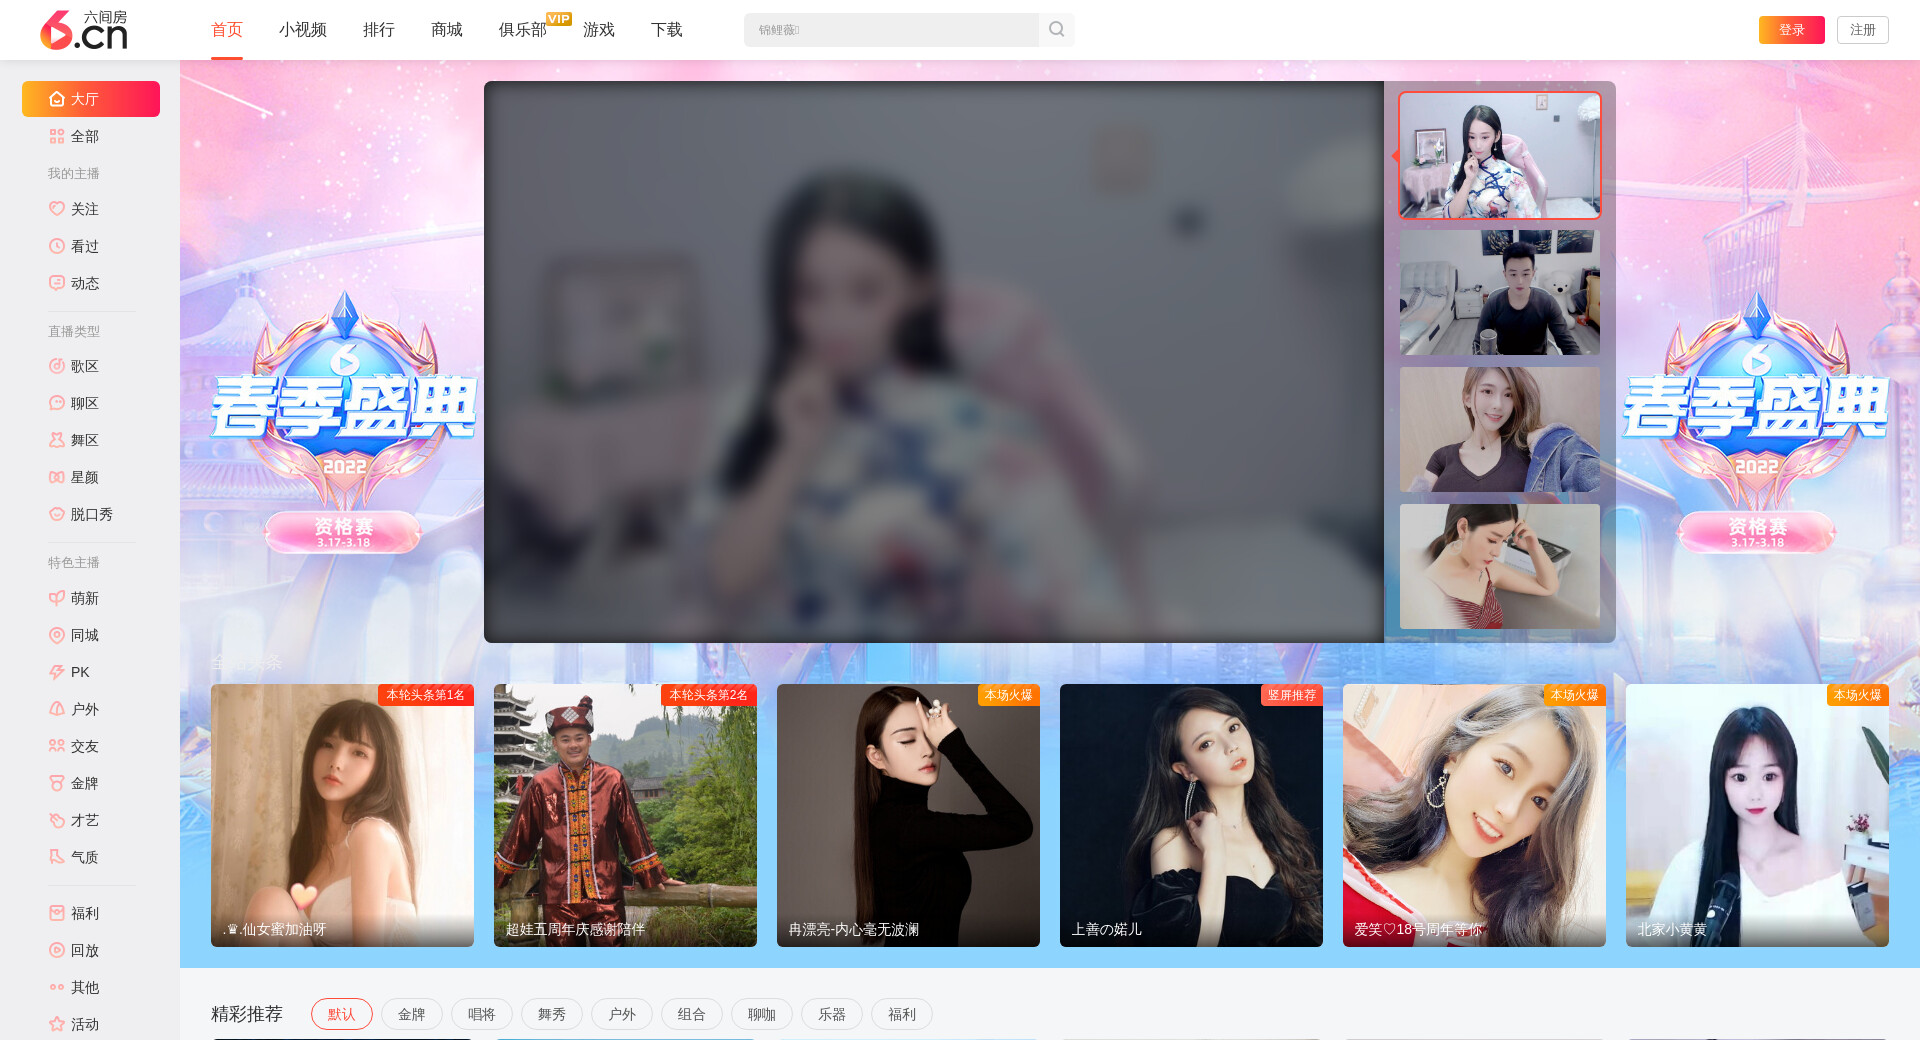Click the 6.cn site logo
1920x1040 pixels.
pyautogui.click(x=84, y=30)
